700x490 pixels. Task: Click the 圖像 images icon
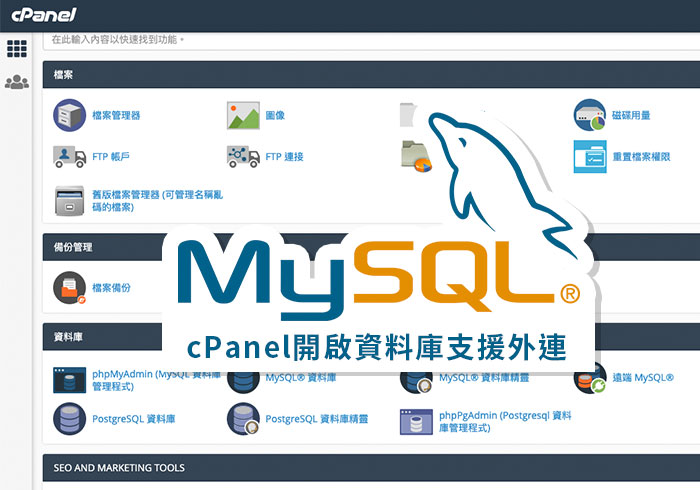click(x=243, y=116)
